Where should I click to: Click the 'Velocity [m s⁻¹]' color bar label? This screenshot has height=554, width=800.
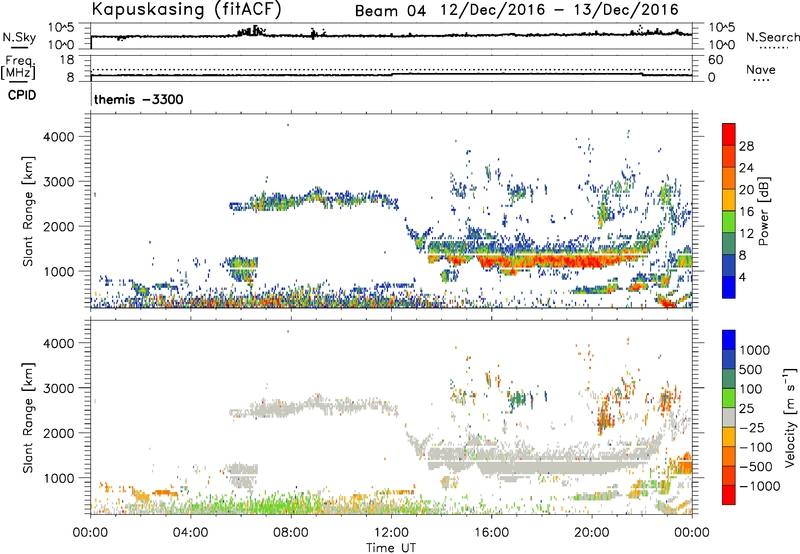coord(790,417)
